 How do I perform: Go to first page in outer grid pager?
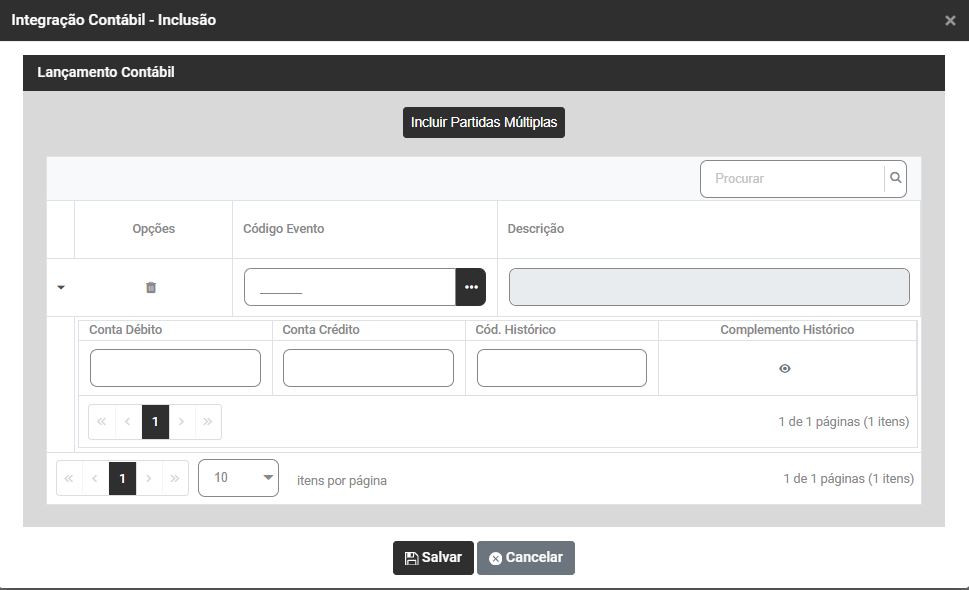point(69,479)
